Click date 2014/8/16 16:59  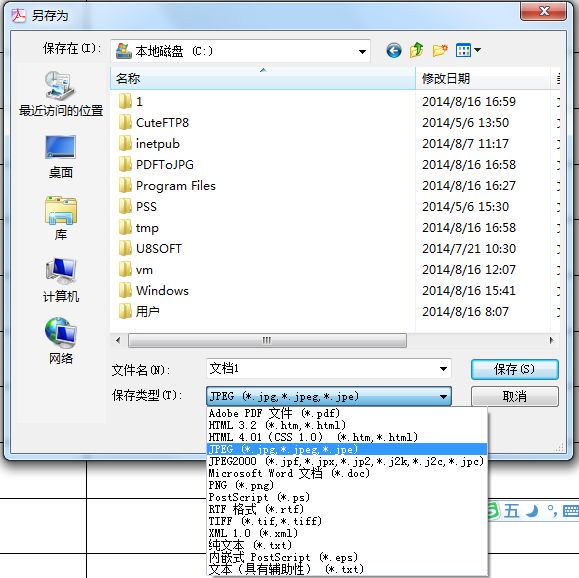(469, 102)
